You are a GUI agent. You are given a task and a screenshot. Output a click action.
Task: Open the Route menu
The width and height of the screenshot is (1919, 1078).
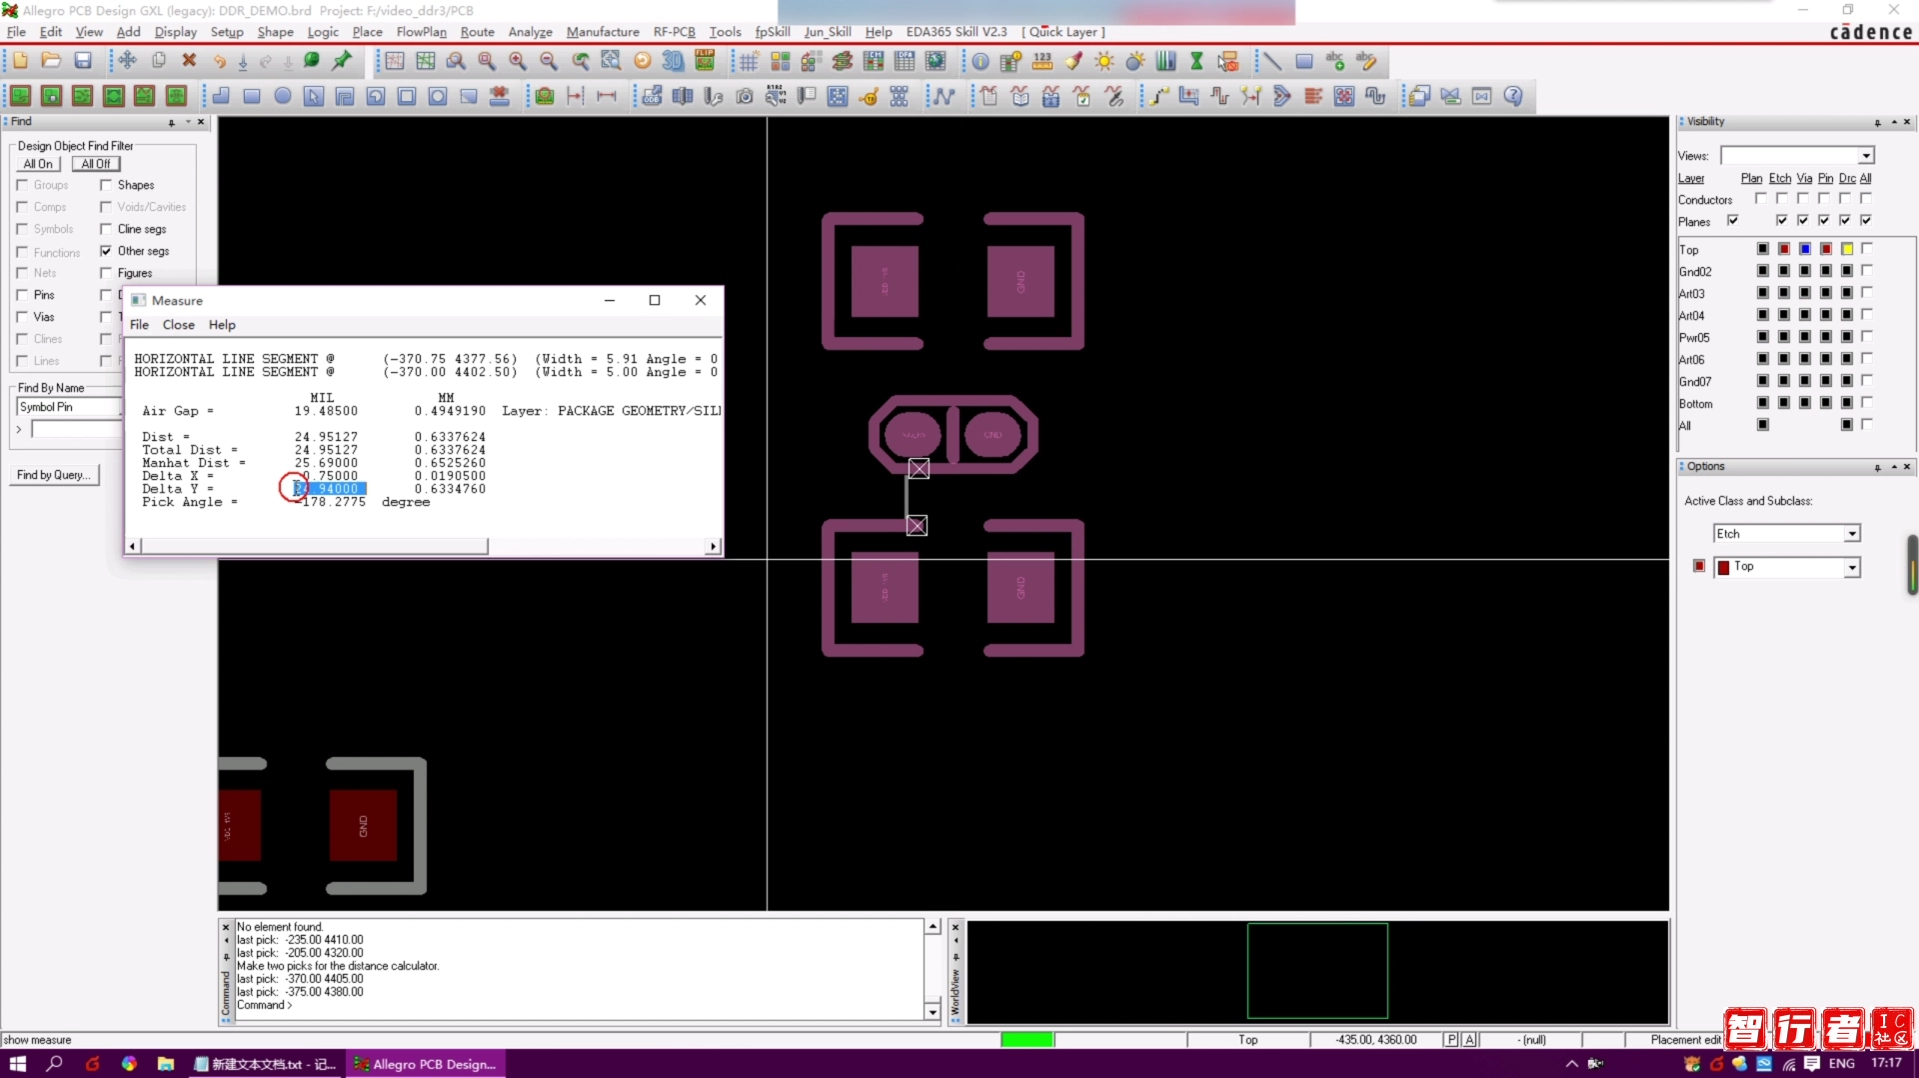[x=477, y=32]
